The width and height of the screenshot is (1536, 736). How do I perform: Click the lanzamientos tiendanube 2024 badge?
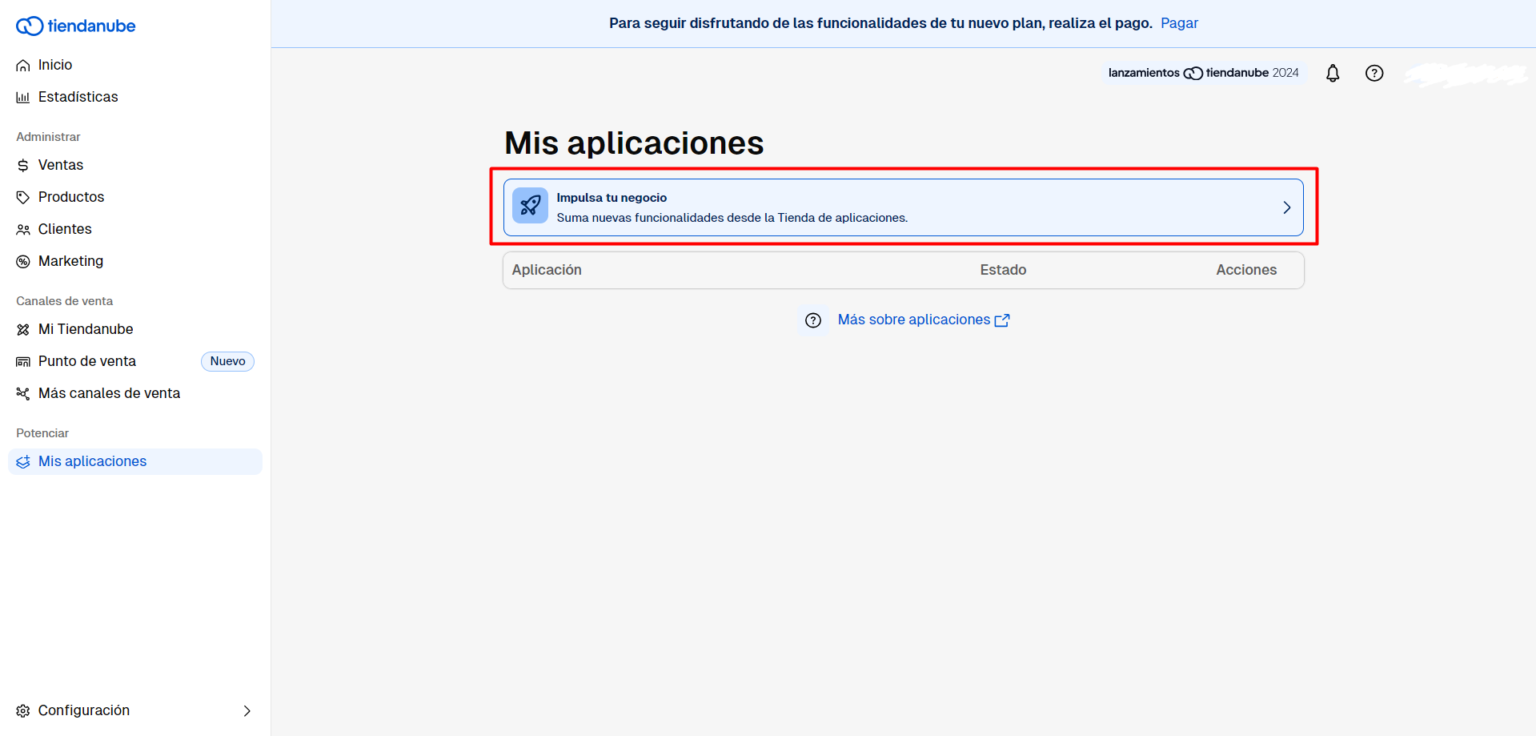[1203, 72]
